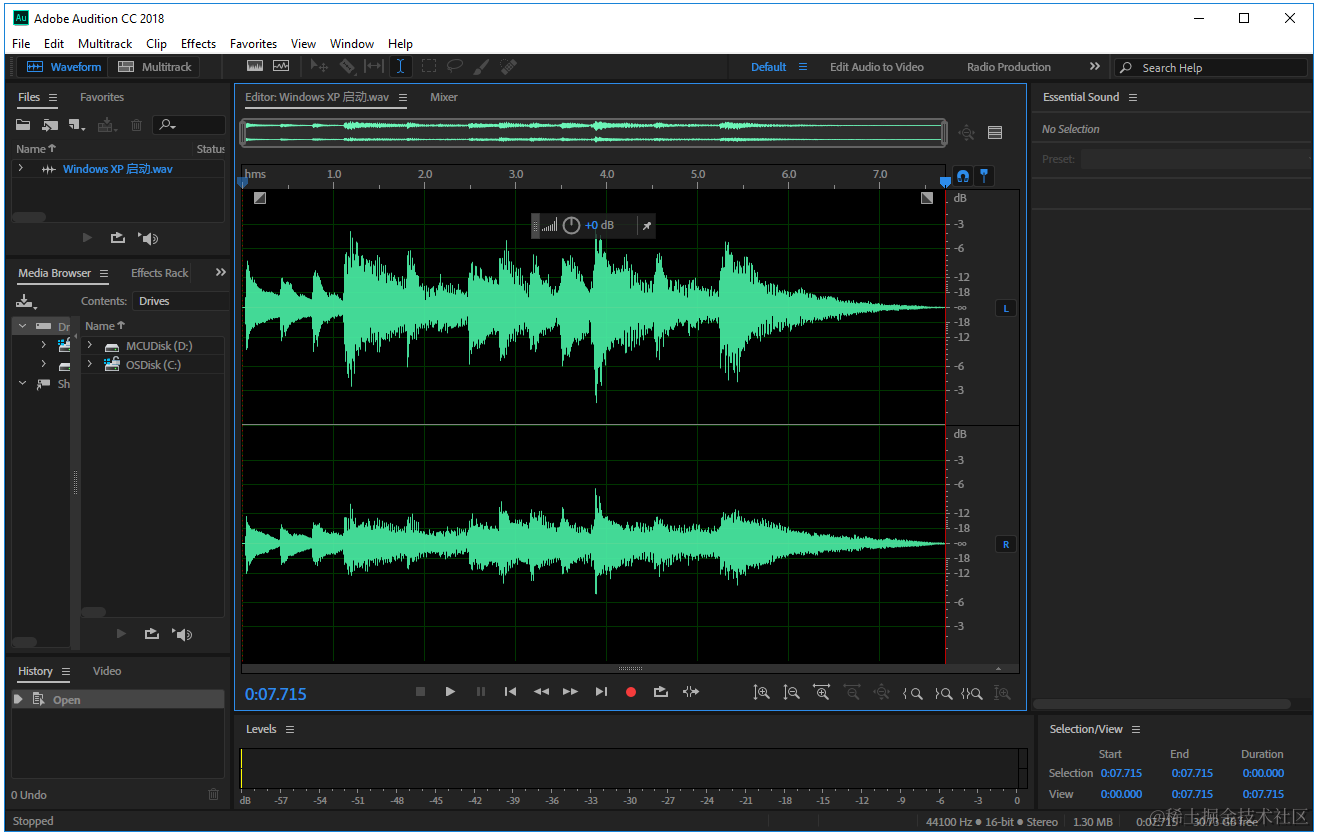
Task: Toggle Skip Selection button
Action: pyautogui.click(x=691, y=691)
